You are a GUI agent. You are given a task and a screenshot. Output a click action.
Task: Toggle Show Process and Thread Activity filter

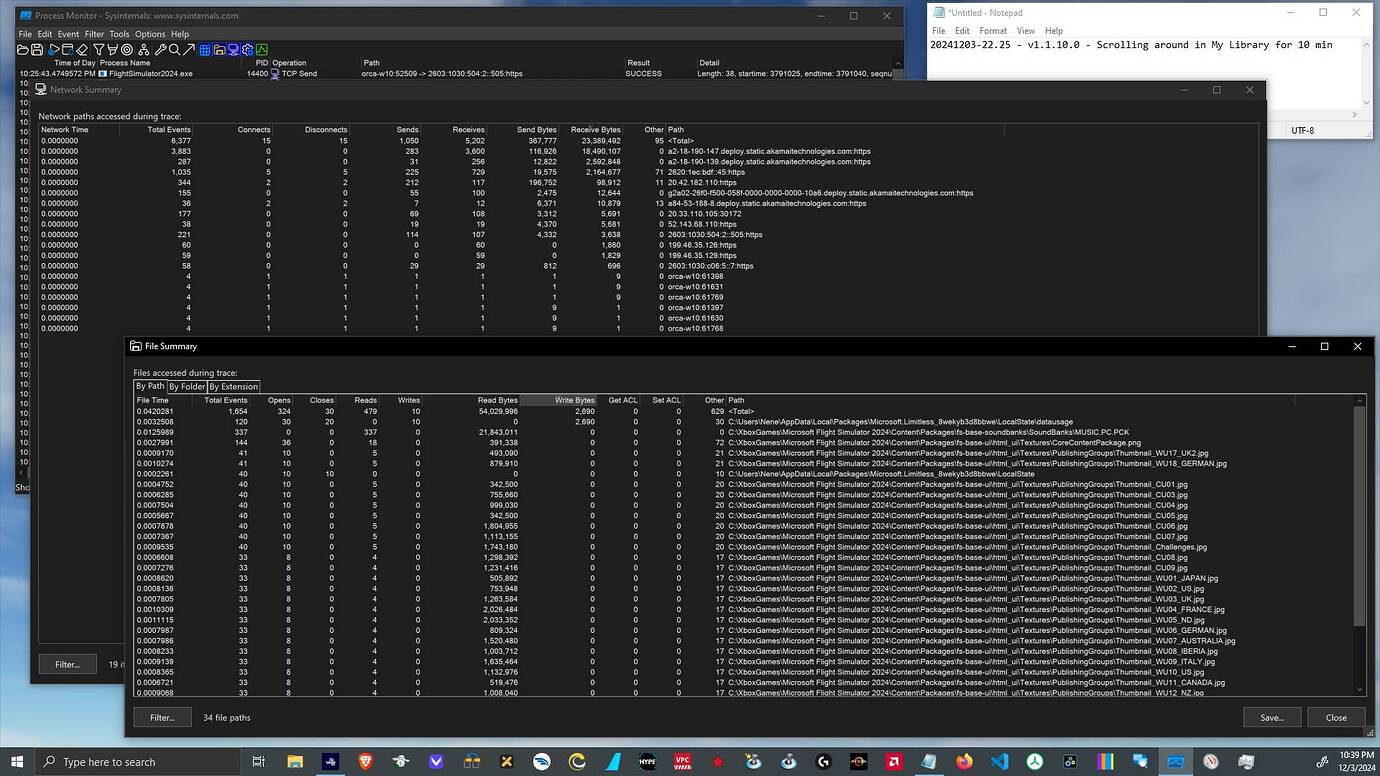pos(247,51)
